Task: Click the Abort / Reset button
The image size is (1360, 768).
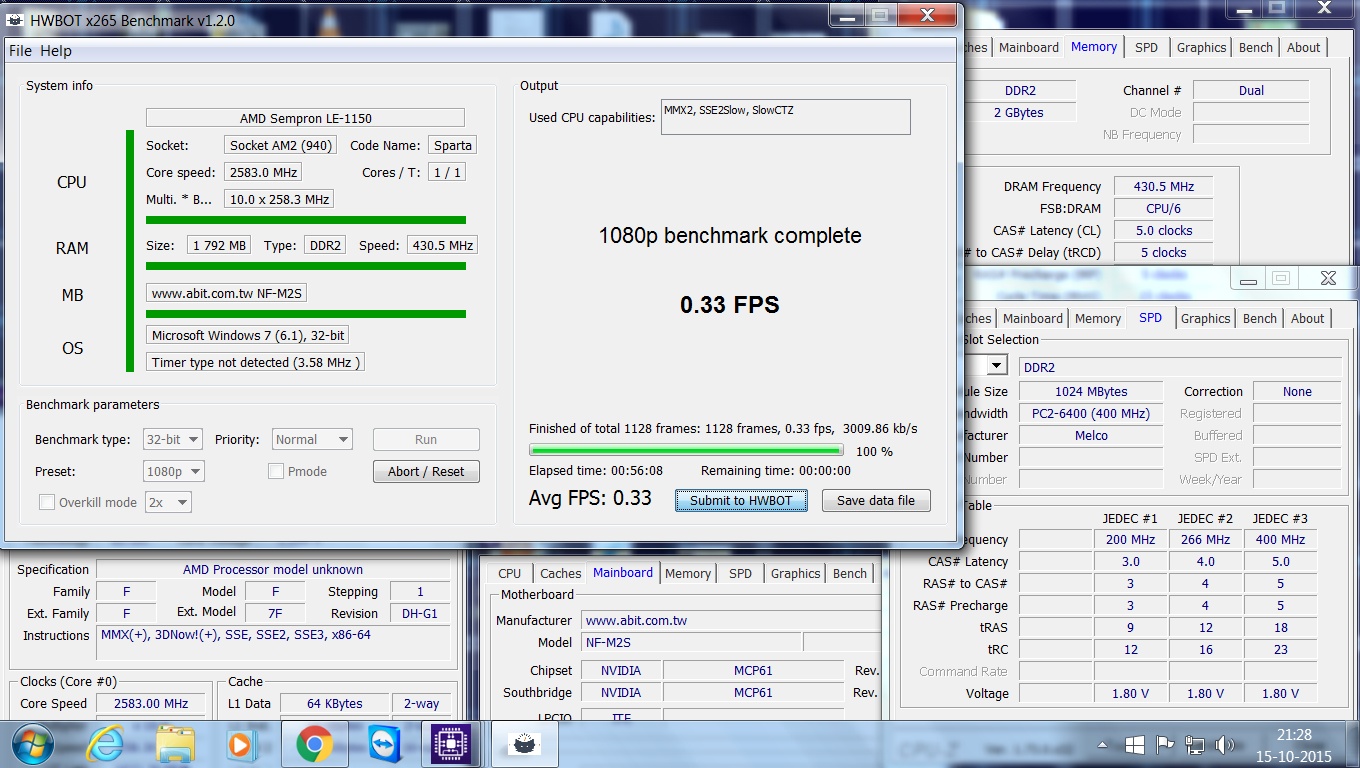Action: [426, 471]
